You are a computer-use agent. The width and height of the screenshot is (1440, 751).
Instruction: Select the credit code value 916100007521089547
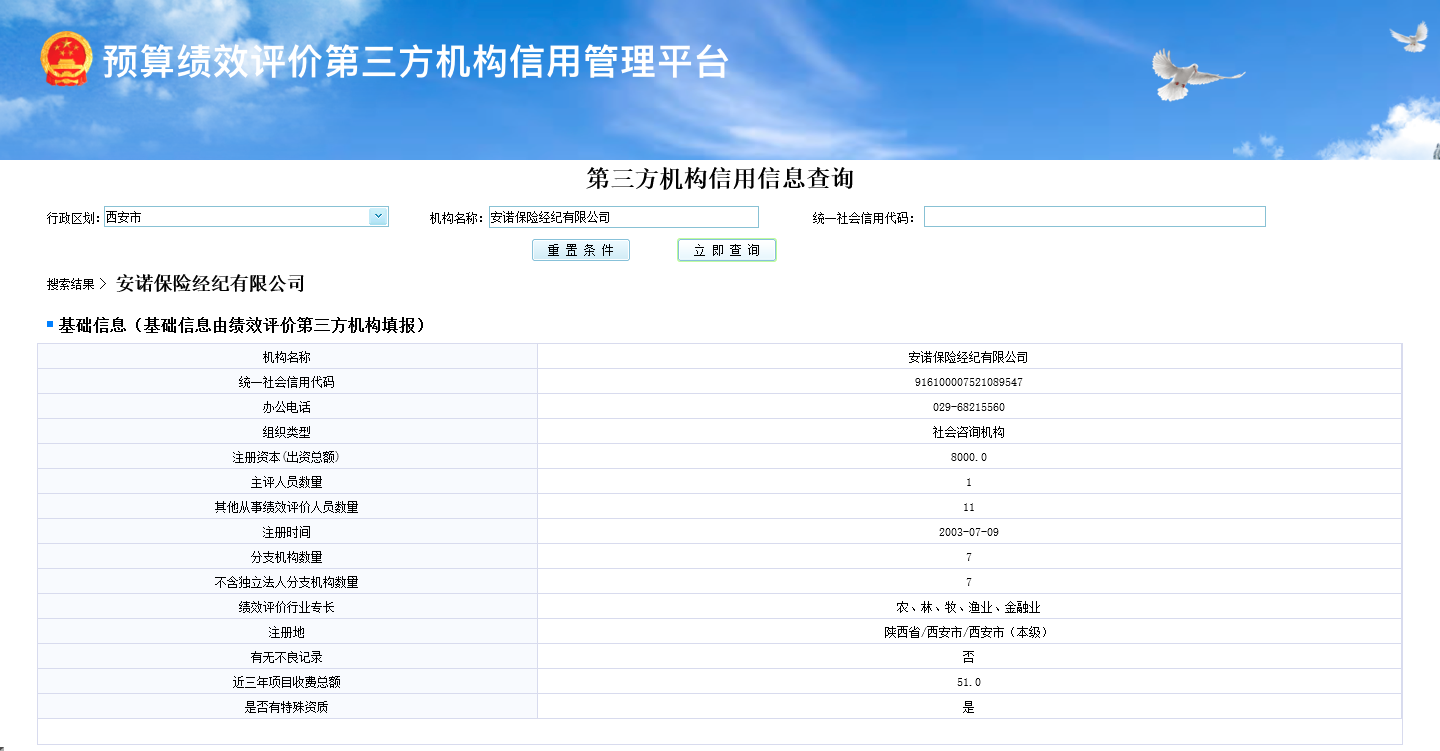pyautogui.click(x=968, y=382)
